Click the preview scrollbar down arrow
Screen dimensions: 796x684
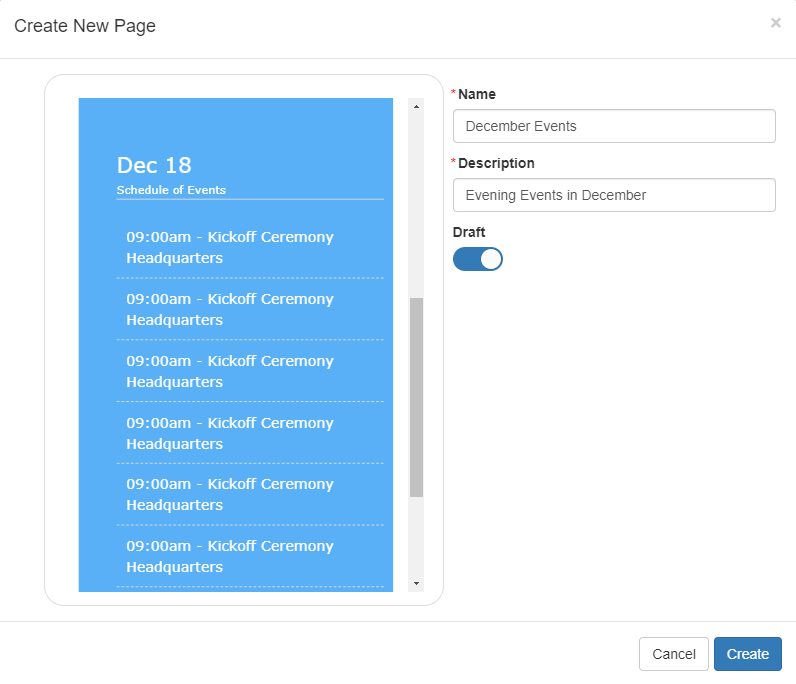(416, 583)
